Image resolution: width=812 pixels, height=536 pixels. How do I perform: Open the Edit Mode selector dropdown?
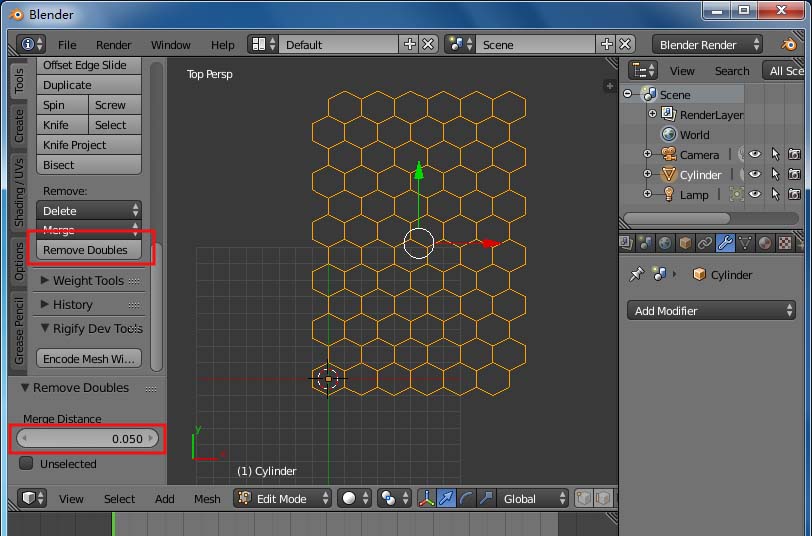tap(282, 499)
